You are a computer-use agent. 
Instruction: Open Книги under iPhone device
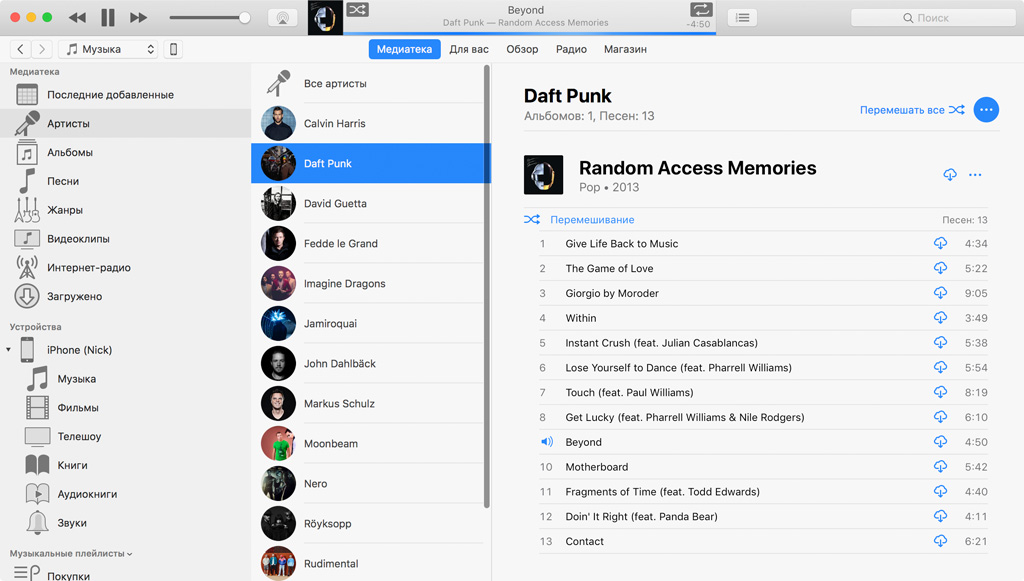click(125, 465)
